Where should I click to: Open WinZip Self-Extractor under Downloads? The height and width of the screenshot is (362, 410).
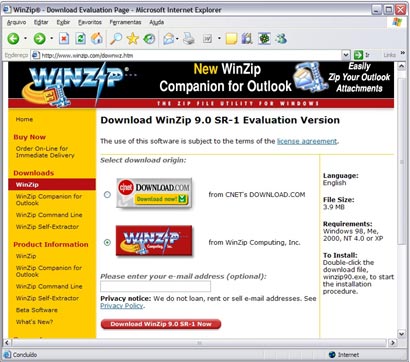coord(47,227)
